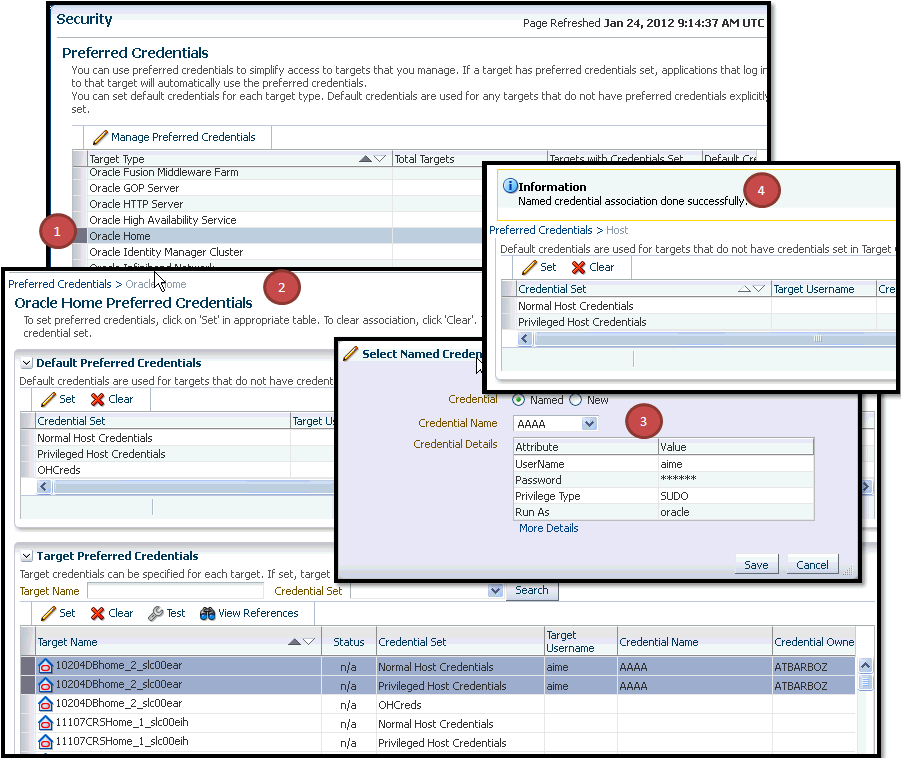
Task: Sort Target Name column descending in target table
Action: [309, 642]
